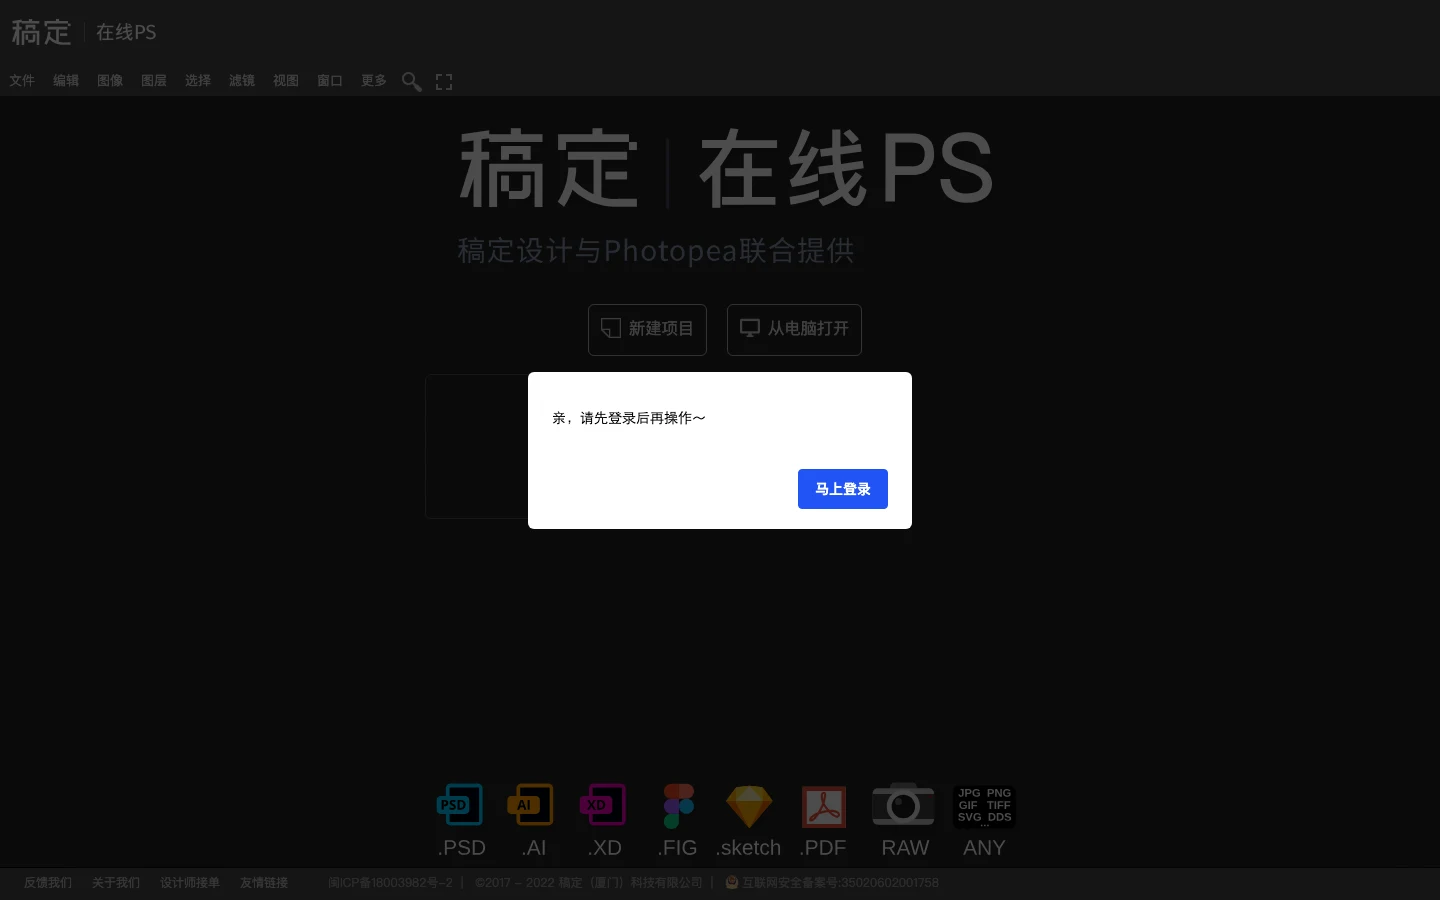
Task: Click the 稿定设计与Photopea联合提供 subtitle
Action: point(656,250)
